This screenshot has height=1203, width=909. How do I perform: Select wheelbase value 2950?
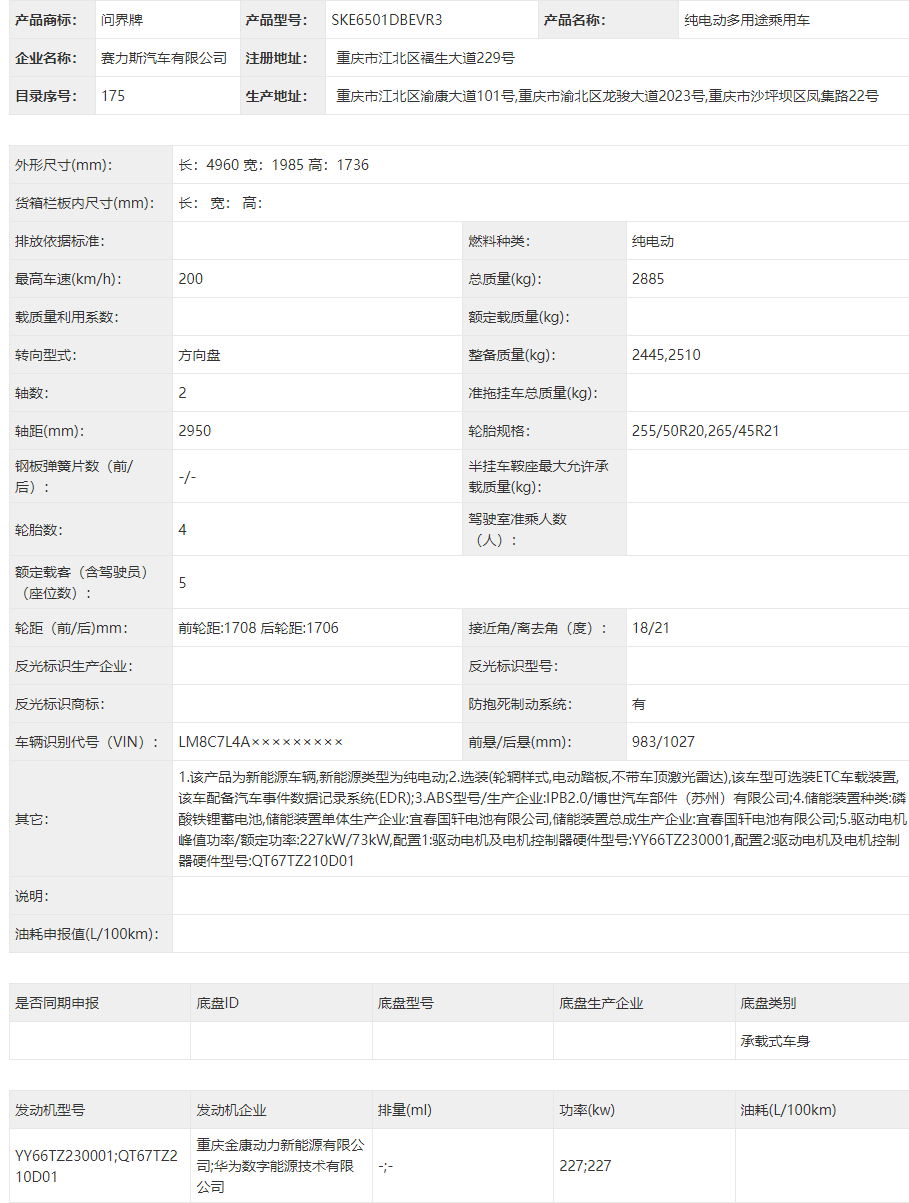tap(194, 431)
